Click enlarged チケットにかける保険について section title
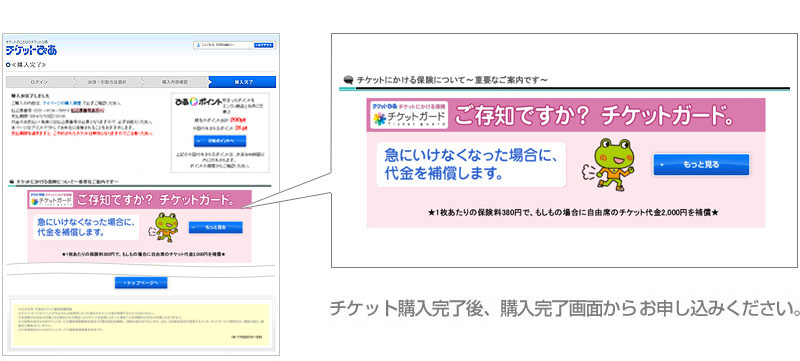This screenshot has height=361, width=800. click(x=452, y=80)
